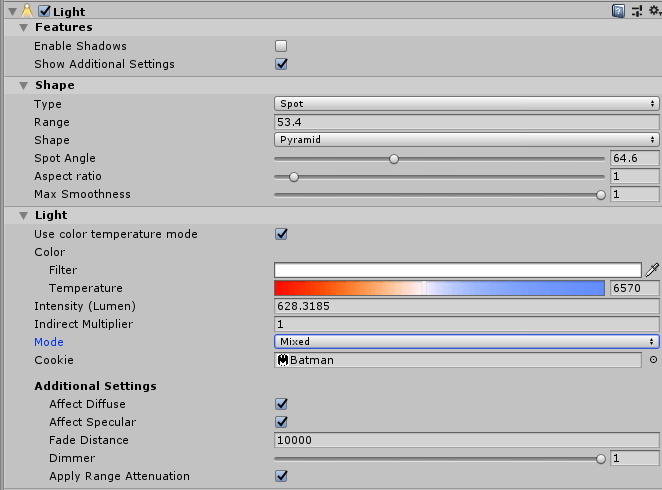Open the light Type dropdown set to Spot
662x490 pixels.
[466, 104]
